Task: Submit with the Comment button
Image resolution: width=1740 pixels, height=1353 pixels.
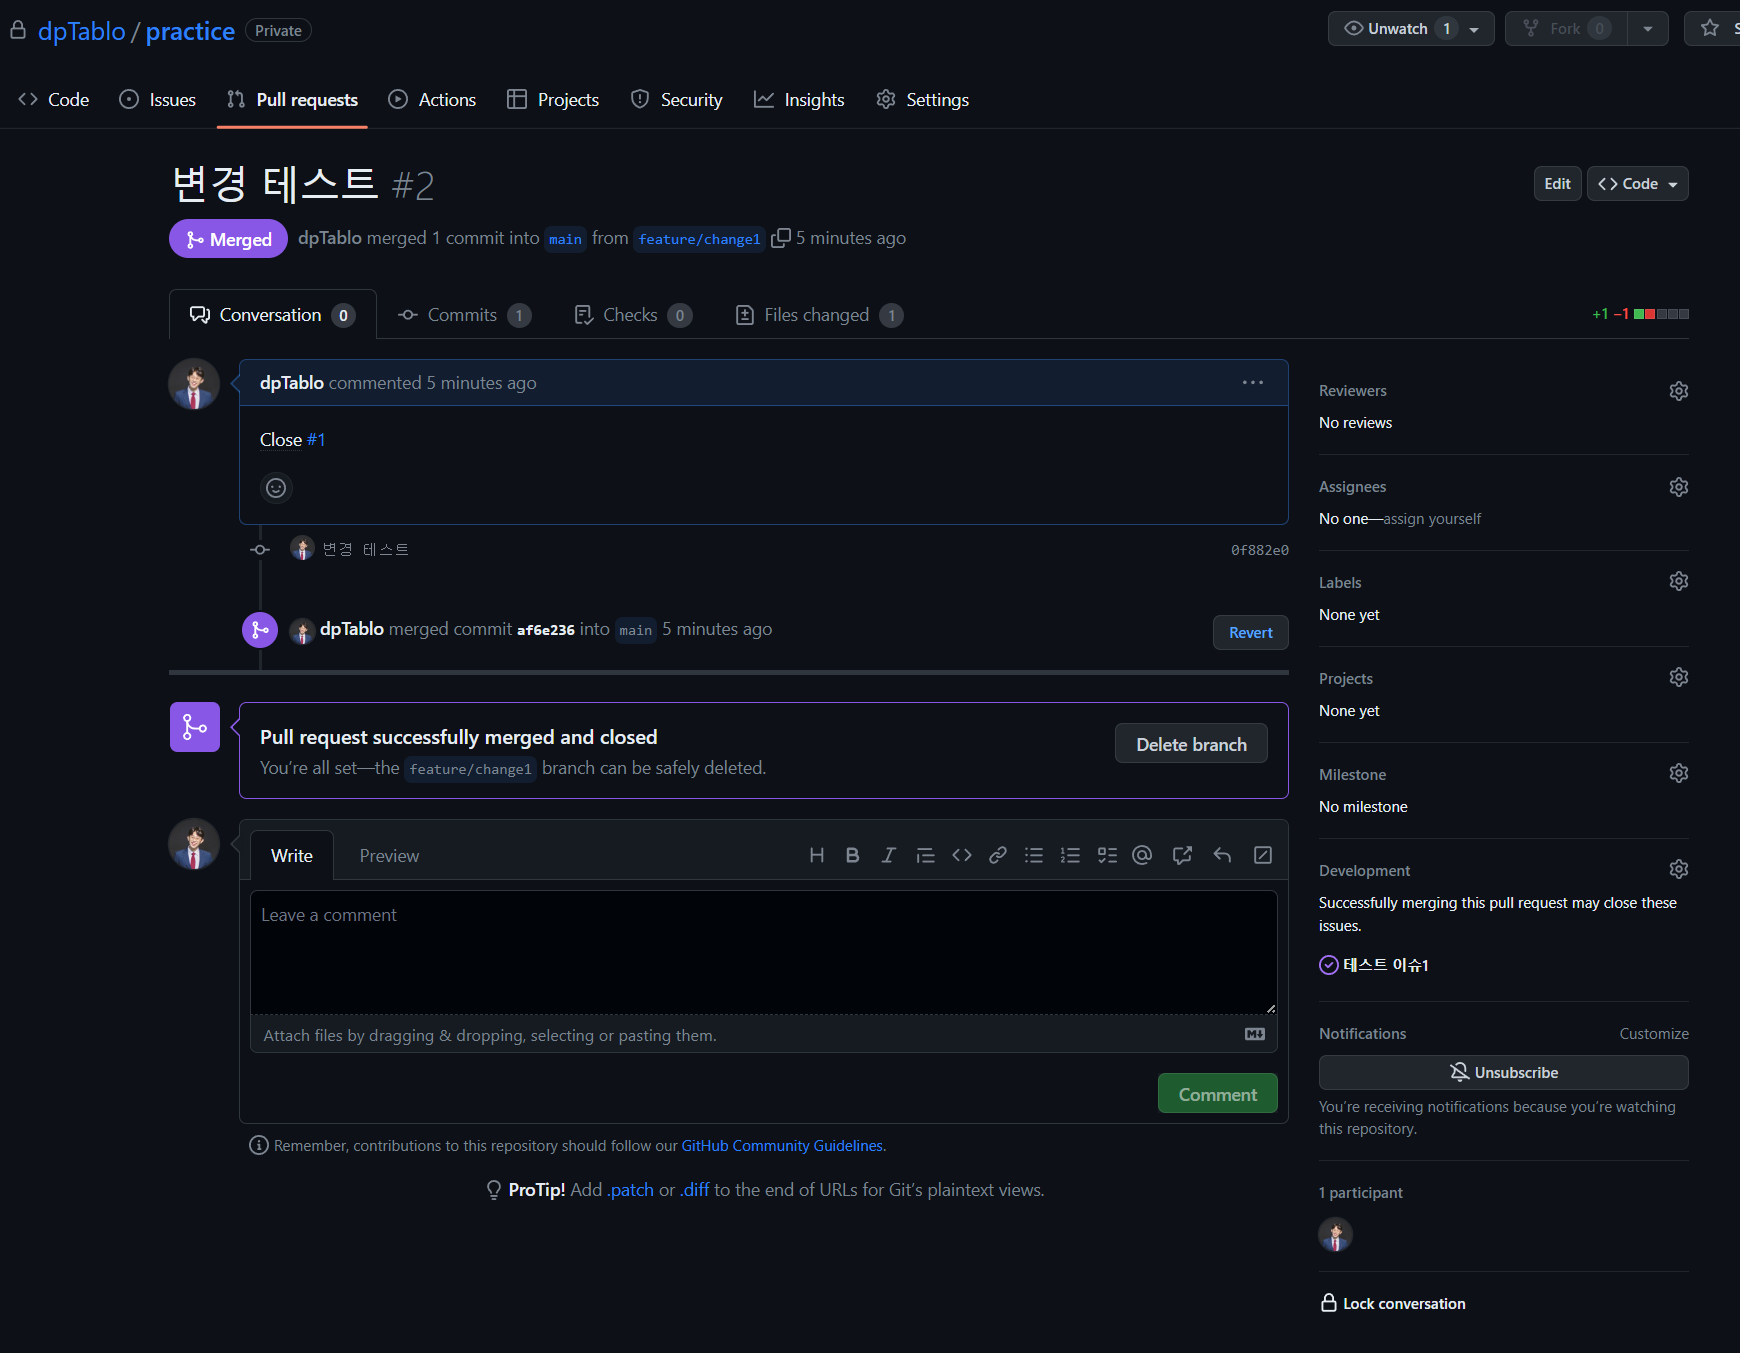Action: tap(1217, 1094)
